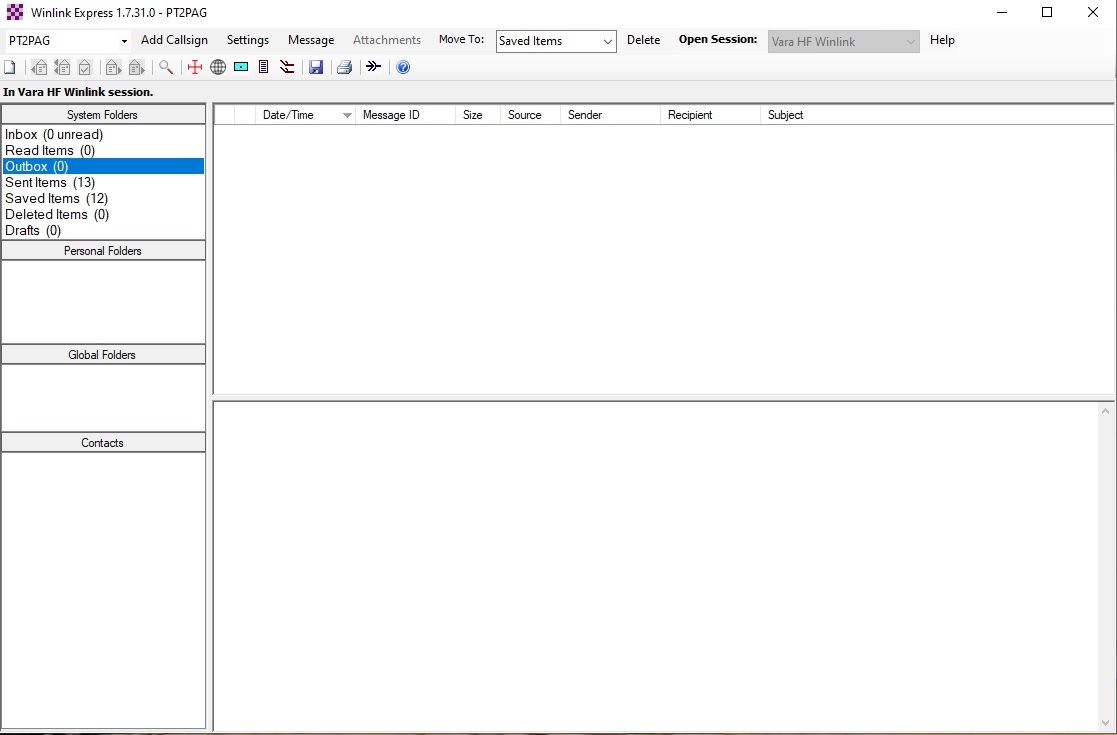Click the Global Folders header
Screen dimensions: 1117x735
tap(103, 355)
